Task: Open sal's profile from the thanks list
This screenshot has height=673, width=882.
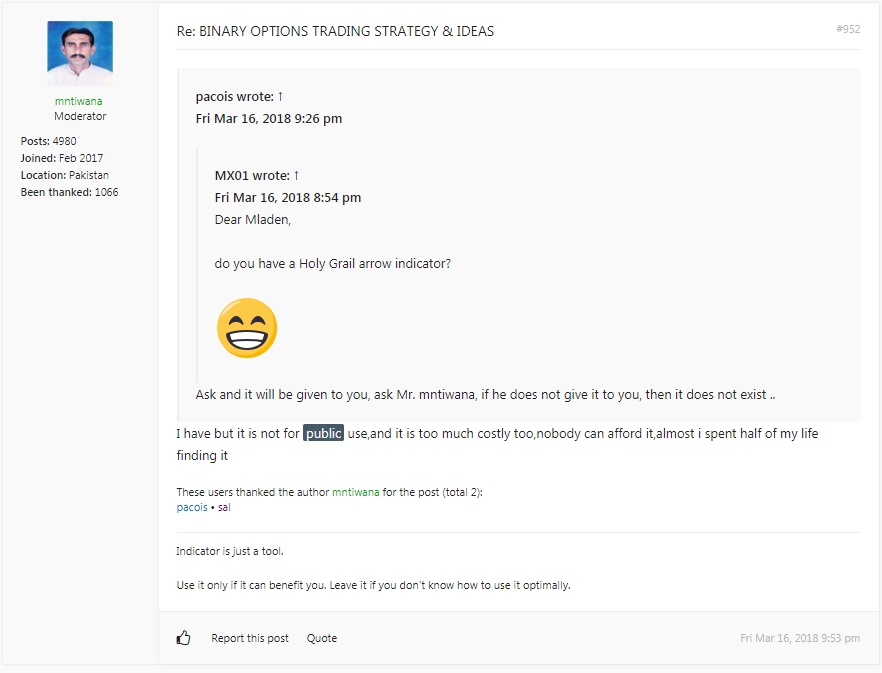Action: (x=224, y=507)
